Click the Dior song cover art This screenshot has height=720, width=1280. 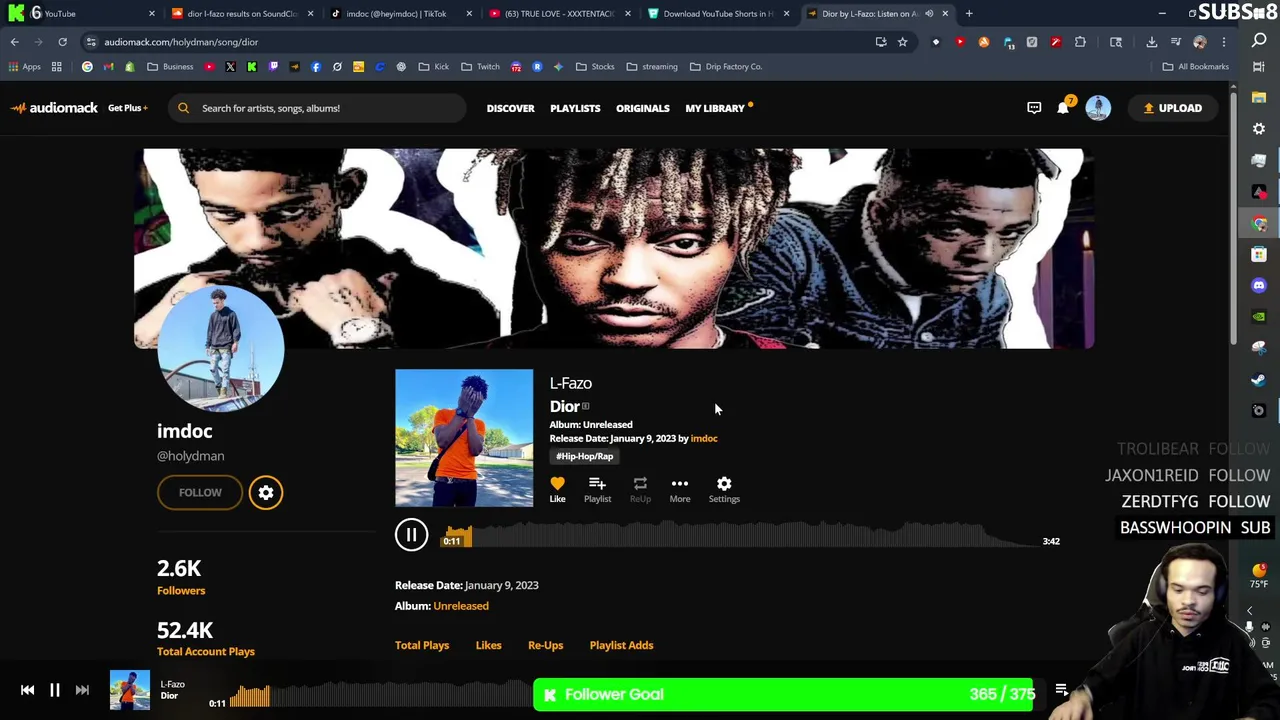pyautogui.click(x=464, y=438)
